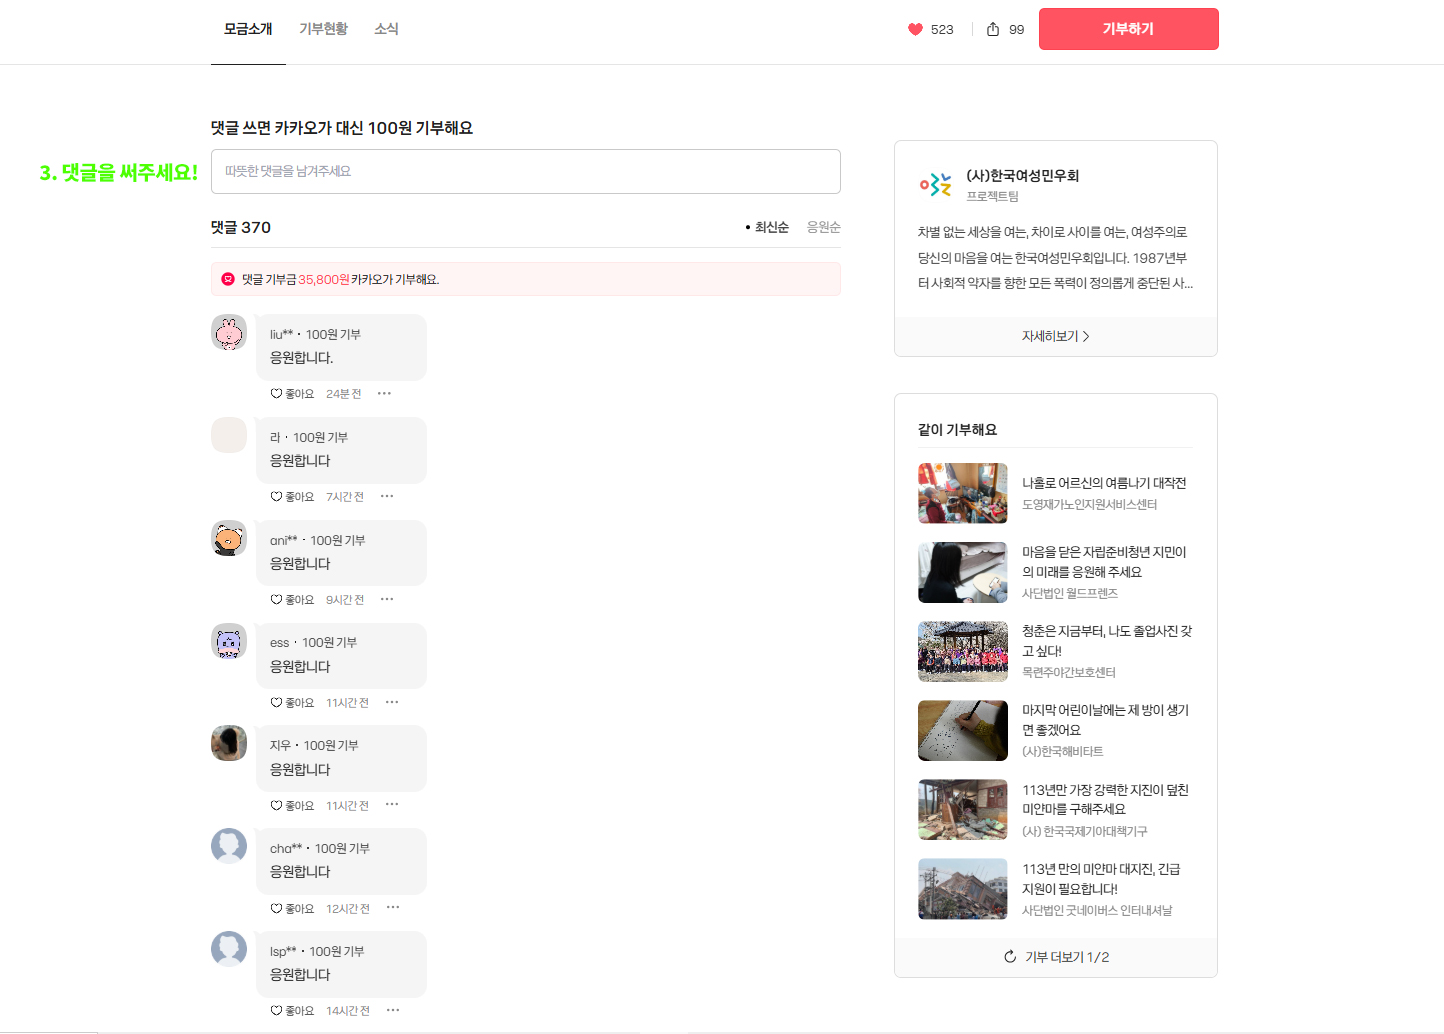The width and height of the screenshot is (1444, 1034).
Task: Click the red 기부하기 button
Action: tap(1129, 29)
